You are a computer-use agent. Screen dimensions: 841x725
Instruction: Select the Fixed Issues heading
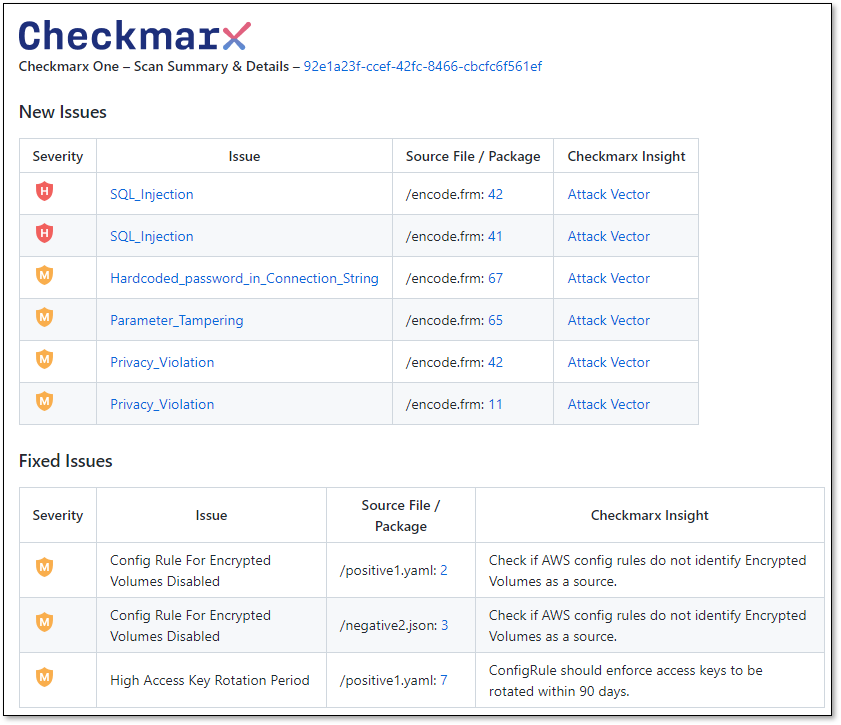pyautogui.click(x=65, y=461)
